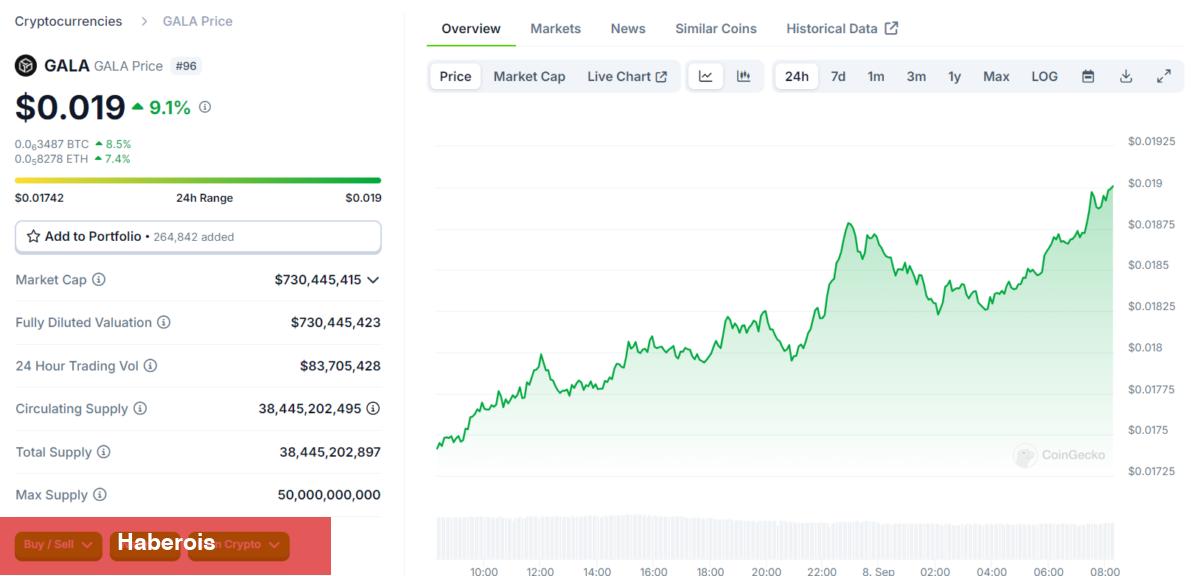Select the 7d time range
Viewport: 1200px width, 576px height.
pyautogui.click(x=838, y=77)
